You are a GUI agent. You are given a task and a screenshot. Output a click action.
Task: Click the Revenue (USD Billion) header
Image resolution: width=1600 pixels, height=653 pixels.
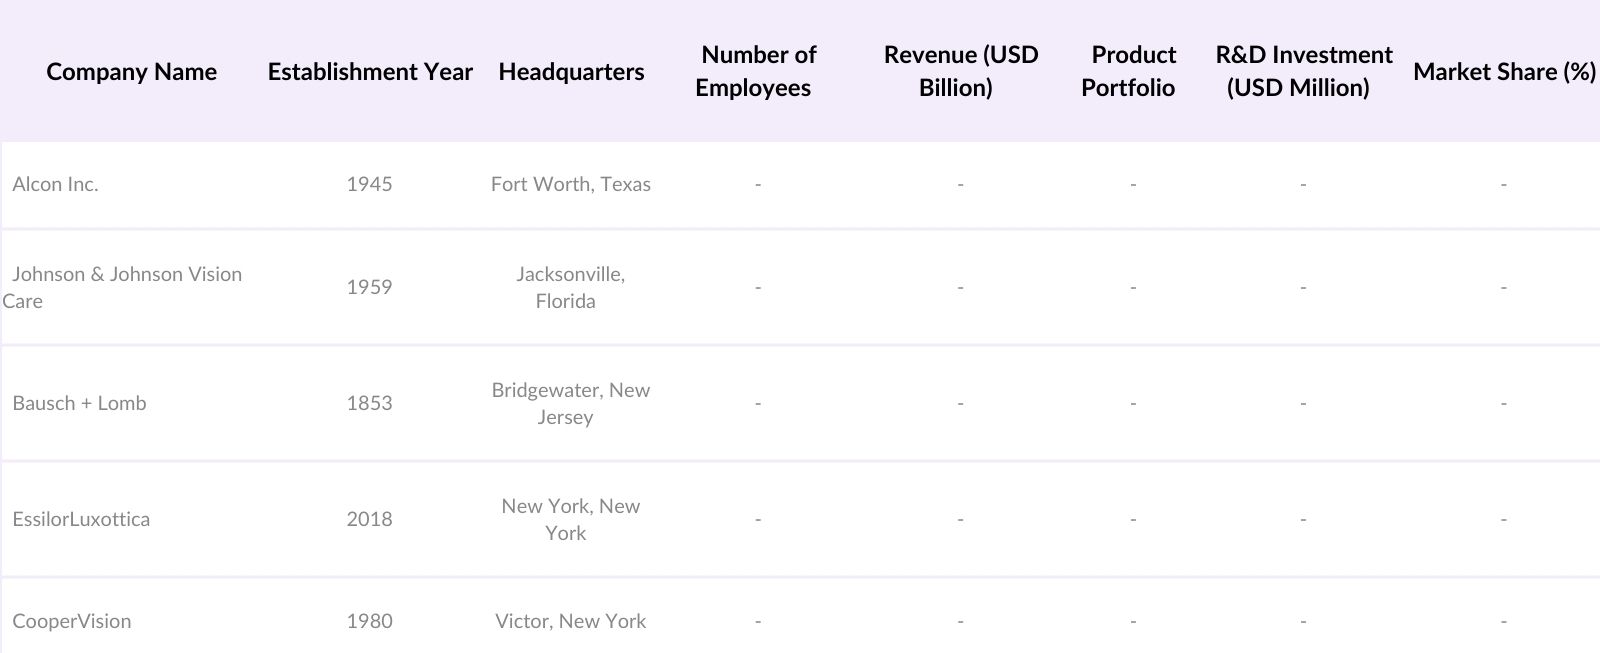[959, 71]
